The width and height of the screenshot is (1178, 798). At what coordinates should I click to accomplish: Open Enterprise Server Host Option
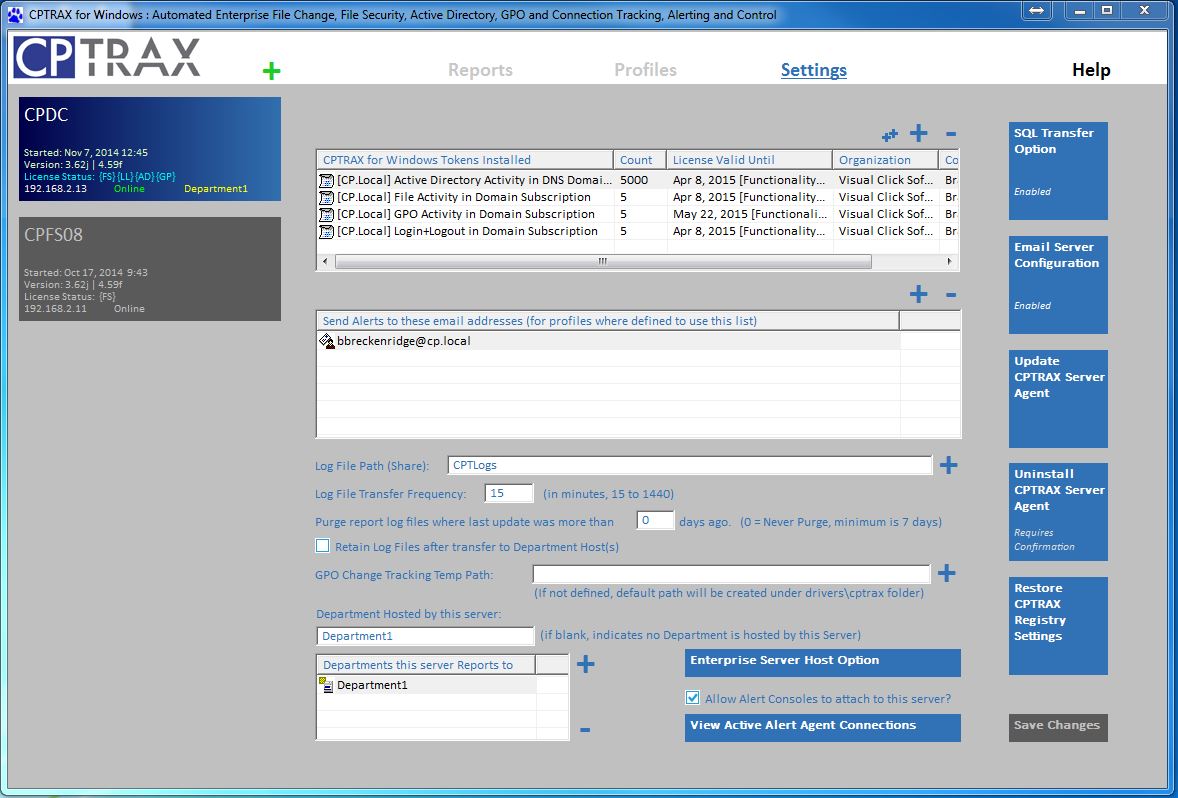tap(823, 663)
